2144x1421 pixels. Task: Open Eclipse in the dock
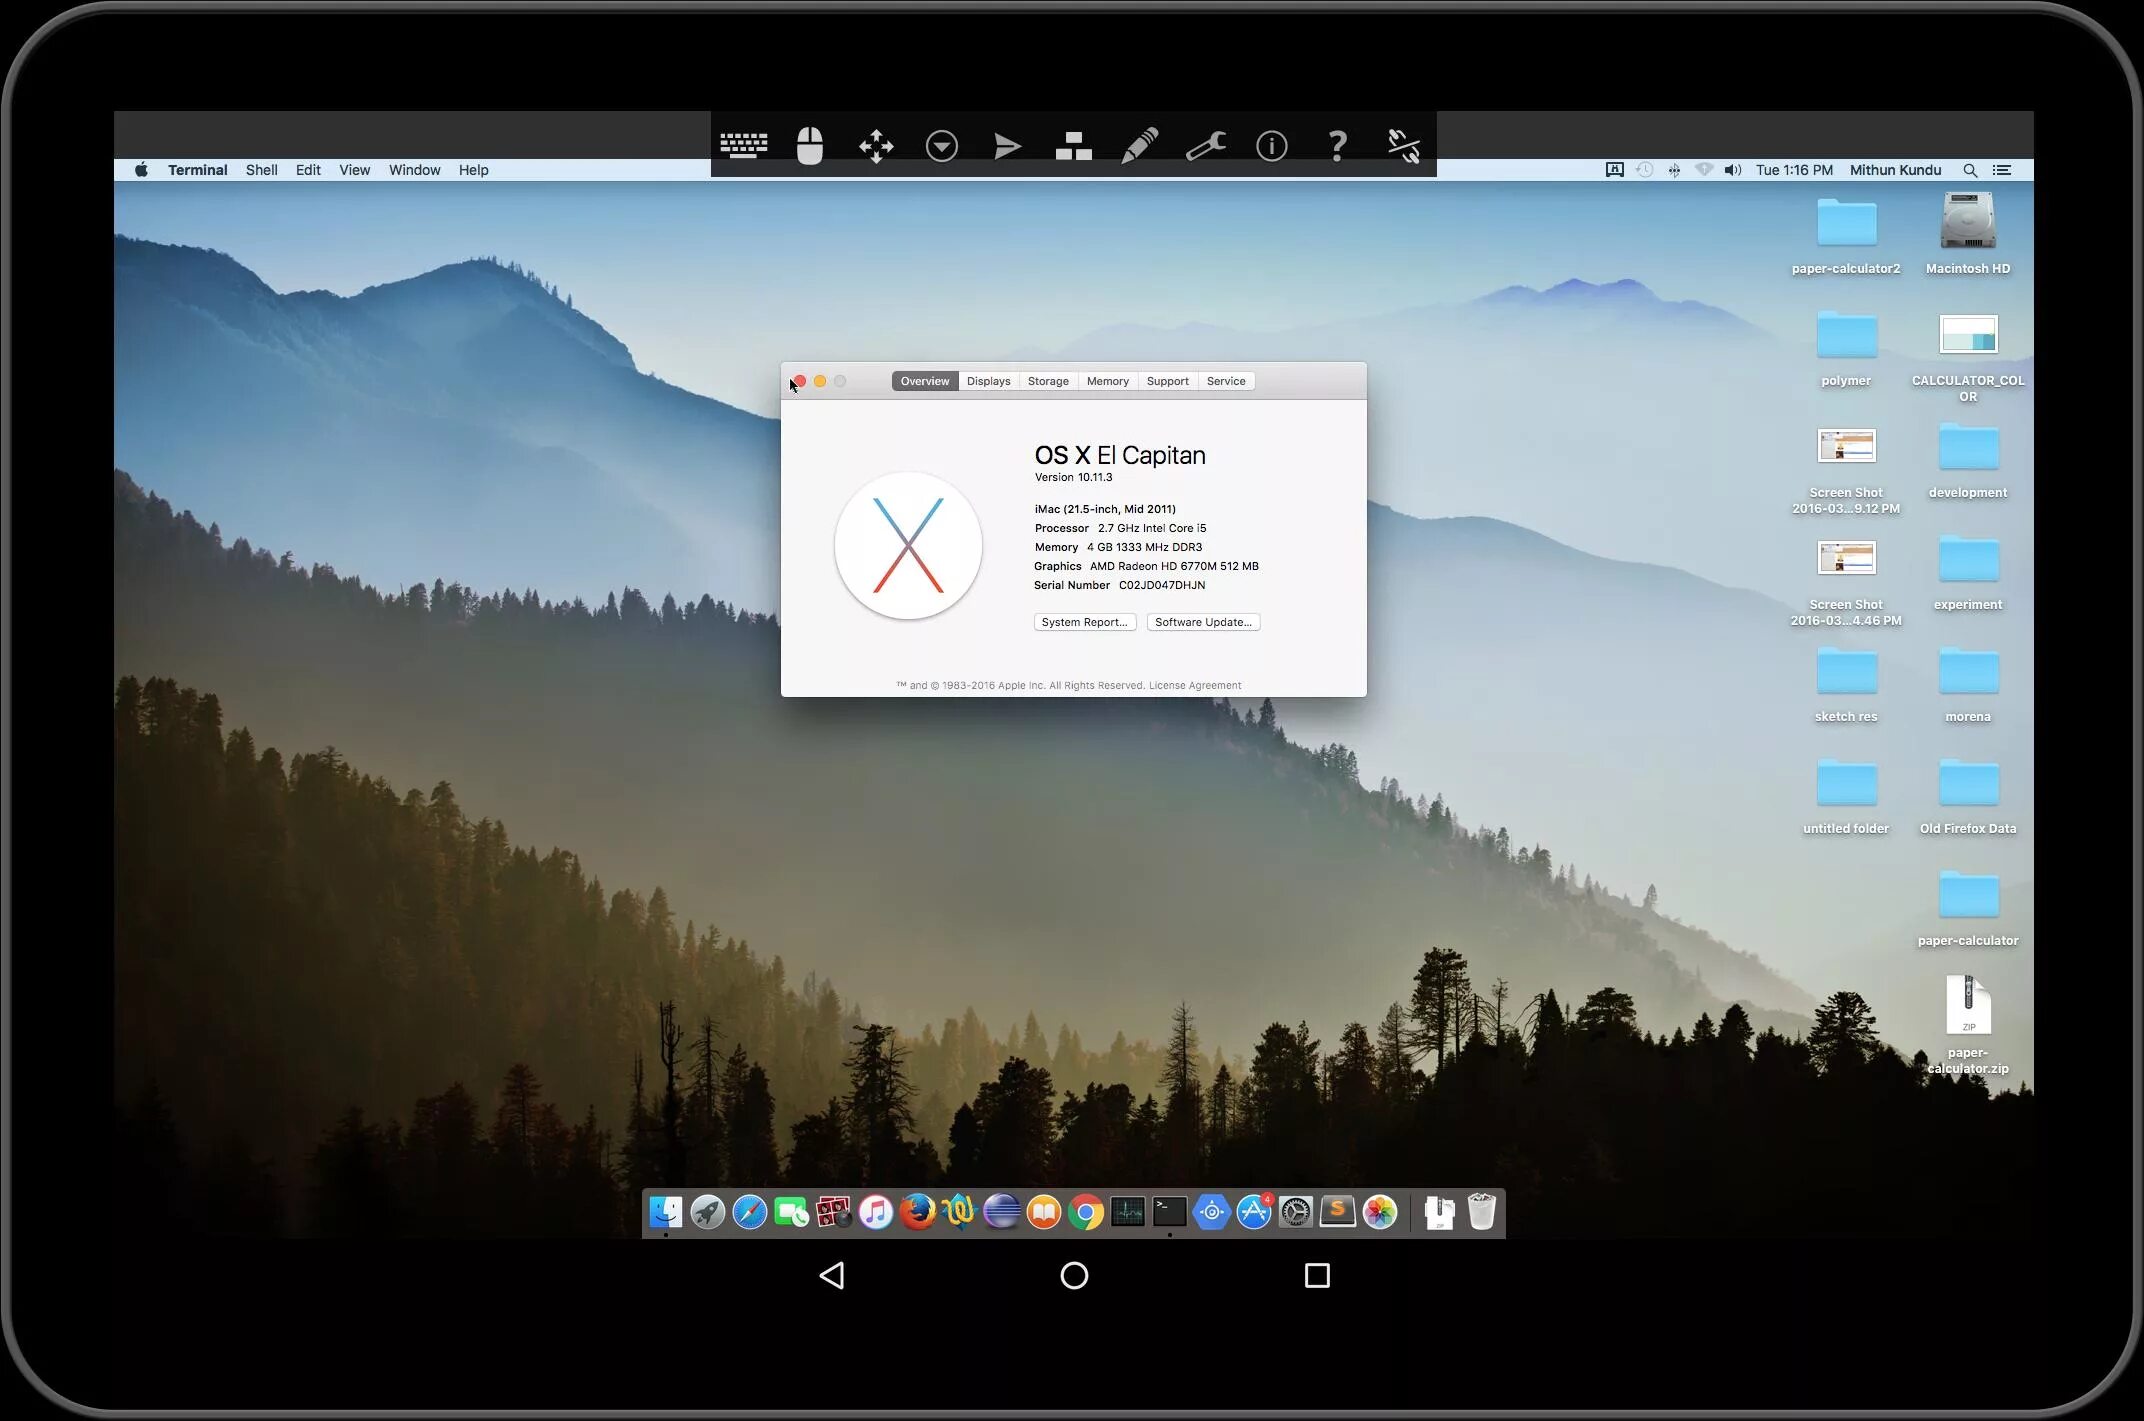(1001, 1212)
